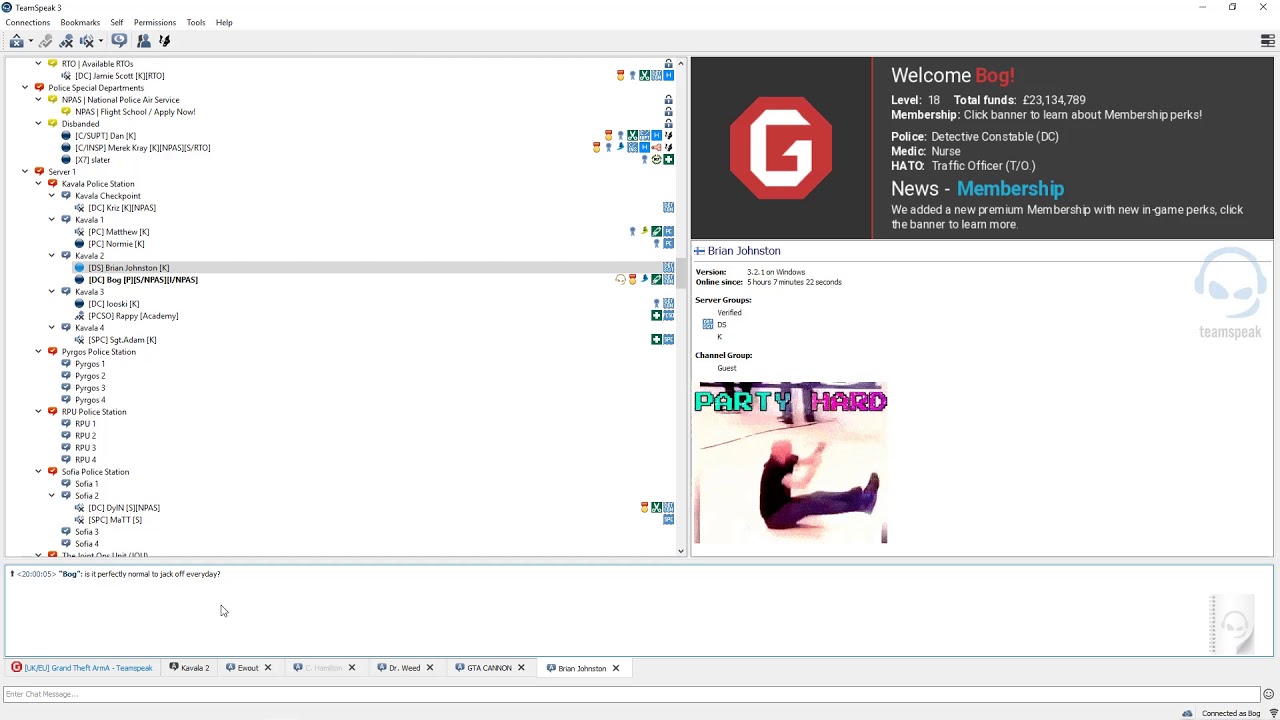Open the contacts manager toolbar icon

click(143, 41)
